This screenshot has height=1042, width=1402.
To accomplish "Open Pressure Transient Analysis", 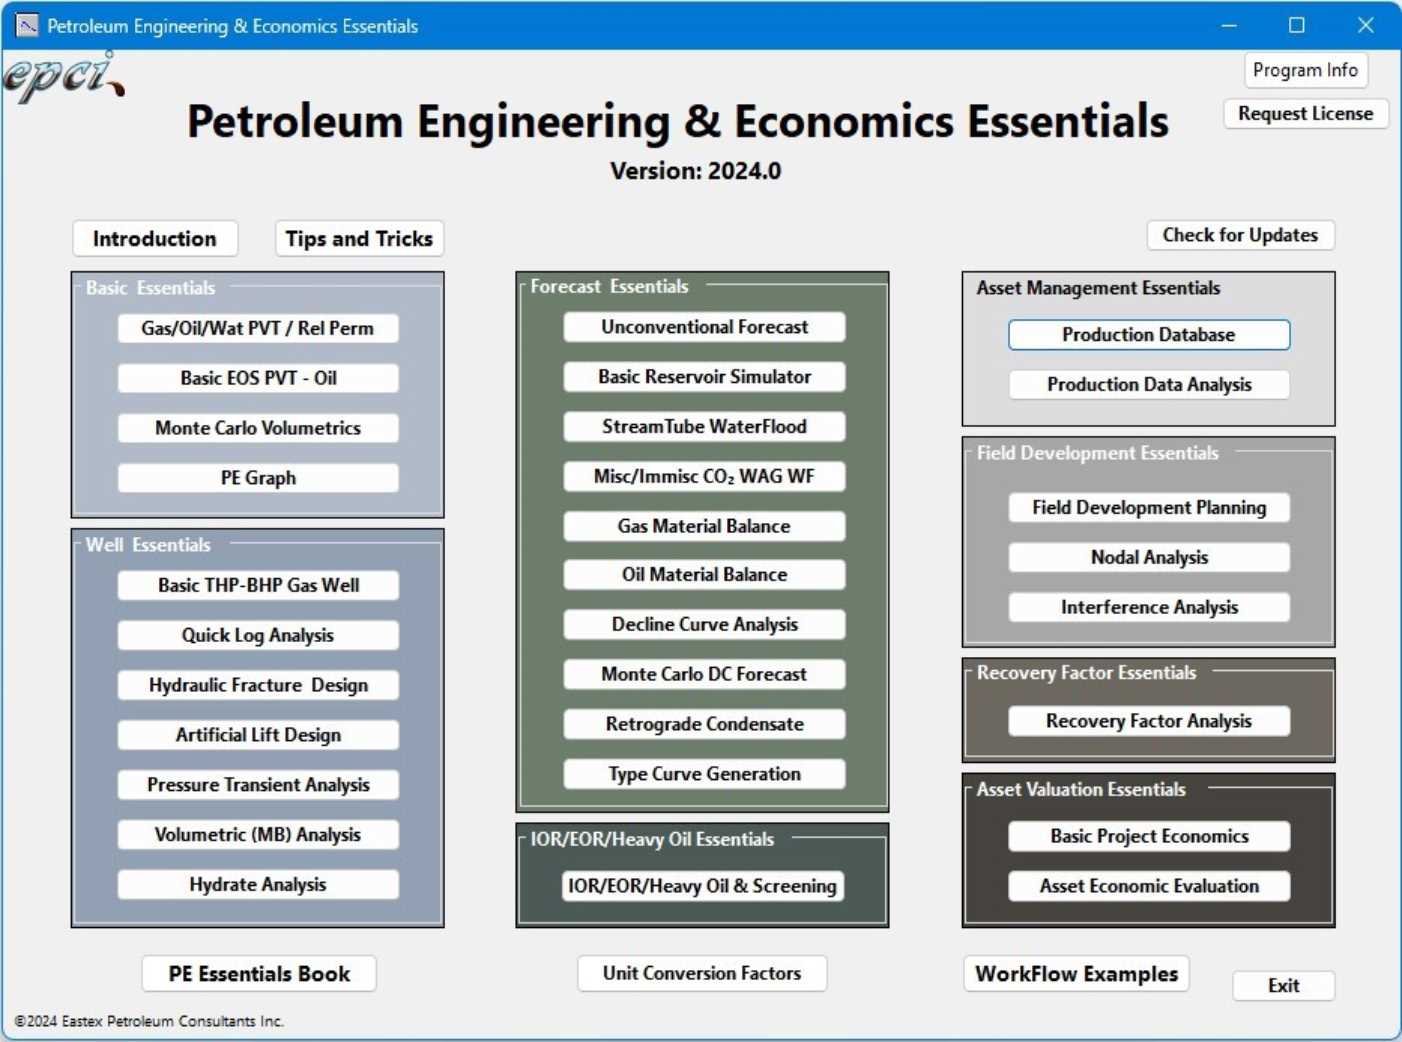I will (258, 785).
